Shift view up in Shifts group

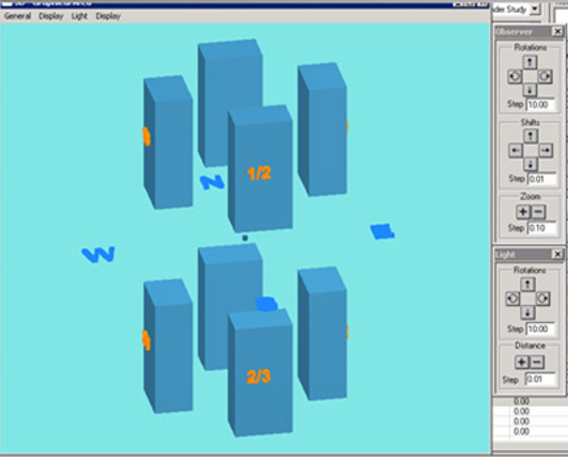[530, 136]
